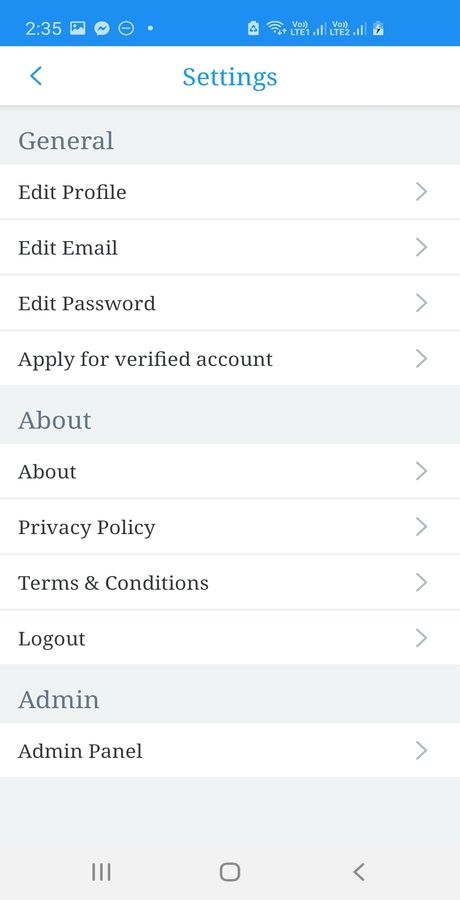Click chevron beside Admin Panel
The image size is (460, 900).
422,751
